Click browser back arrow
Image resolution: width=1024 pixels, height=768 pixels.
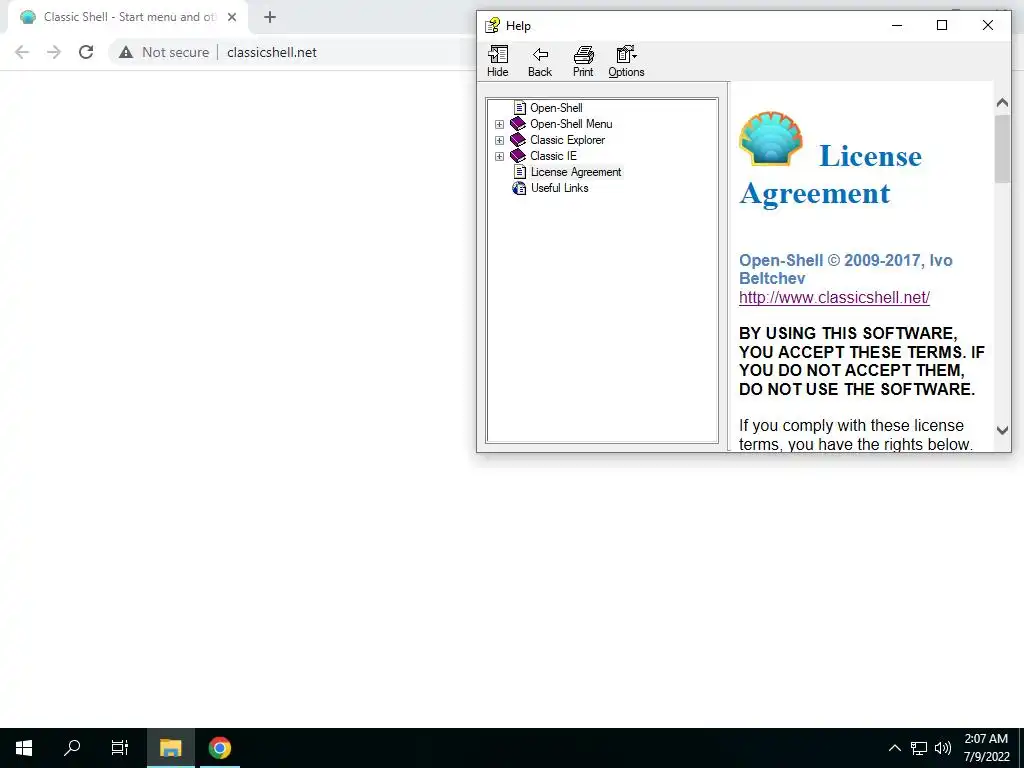click(x=22, y=52)
